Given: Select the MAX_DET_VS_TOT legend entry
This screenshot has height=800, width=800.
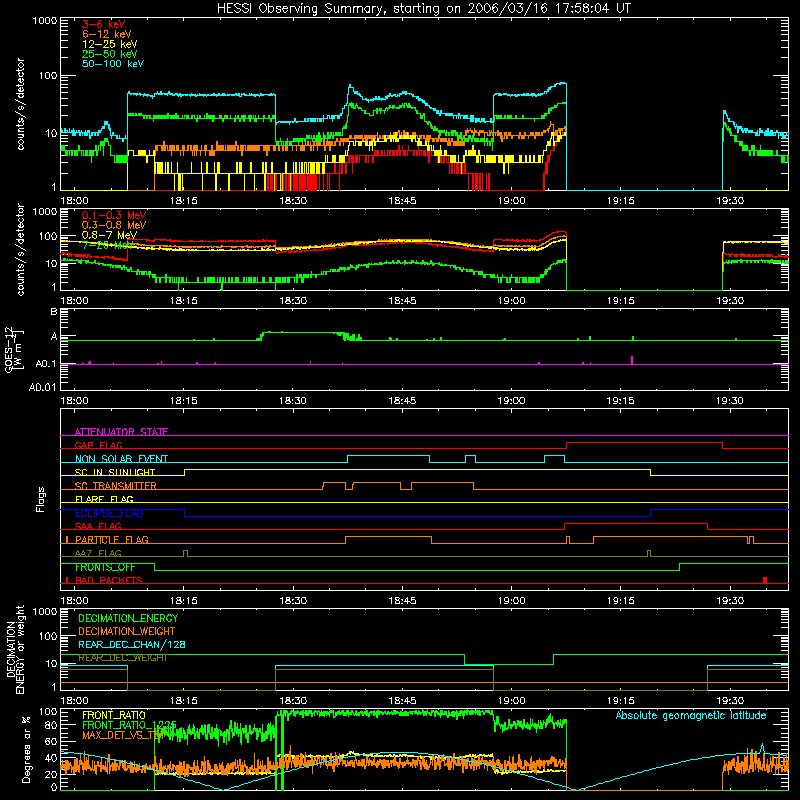Looking at the screenshot, I should [x=123, y=735].
